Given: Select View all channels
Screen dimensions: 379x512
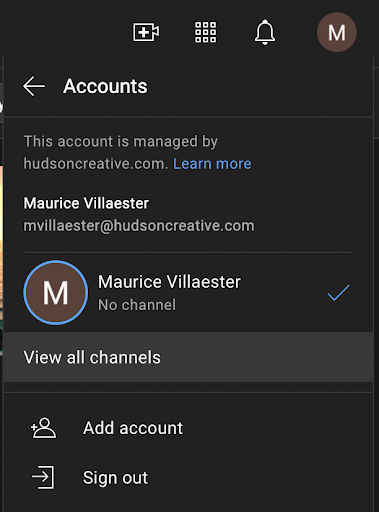Looking at the screenshot, I should coord(188,357).
